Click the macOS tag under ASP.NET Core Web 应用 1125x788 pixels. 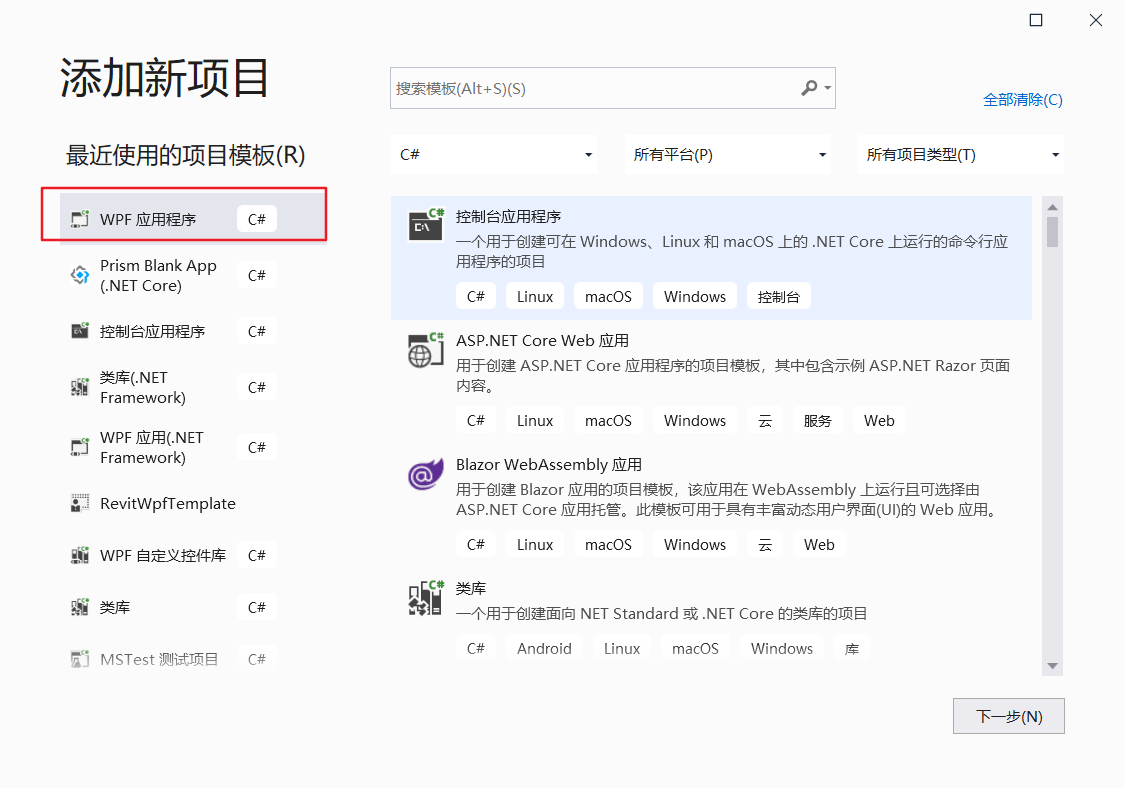(x=608, y=421)
